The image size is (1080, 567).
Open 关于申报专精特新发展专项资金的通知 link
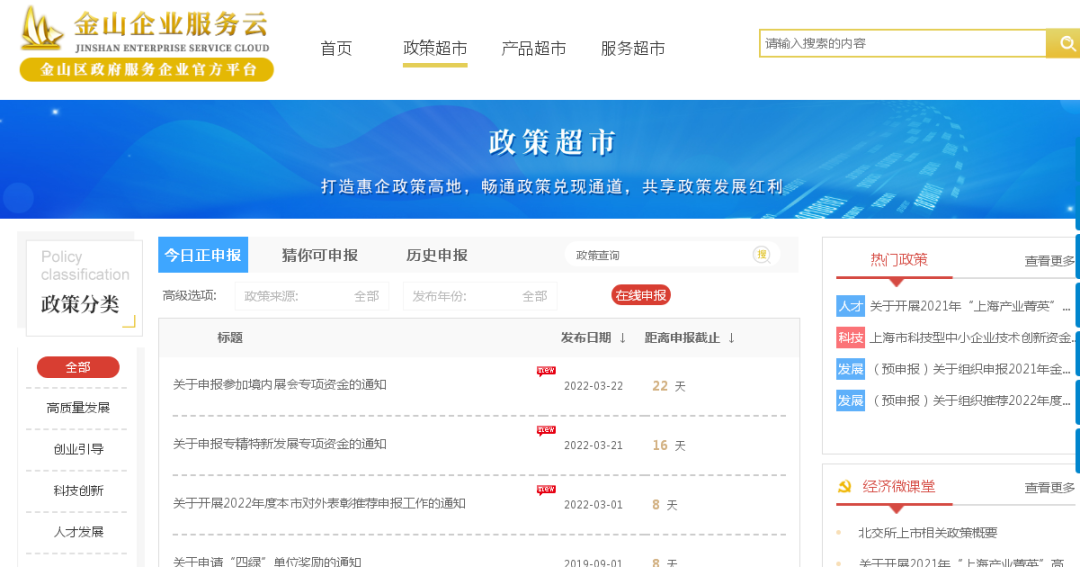[x=279, y=444]
